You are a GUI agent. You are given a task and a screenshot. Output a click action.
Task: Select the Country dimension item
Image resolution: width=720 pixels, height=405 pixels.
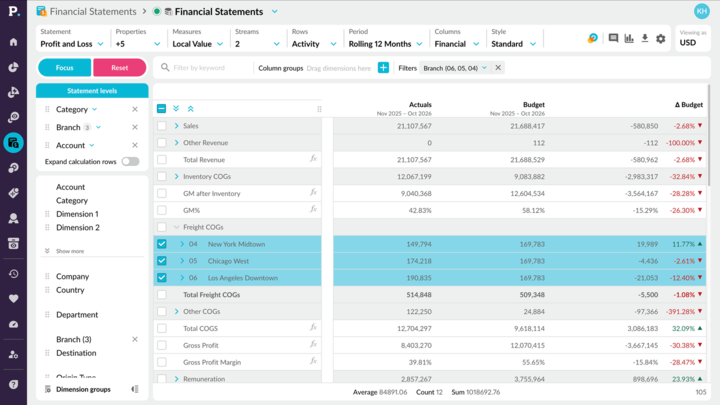point(70,290)
